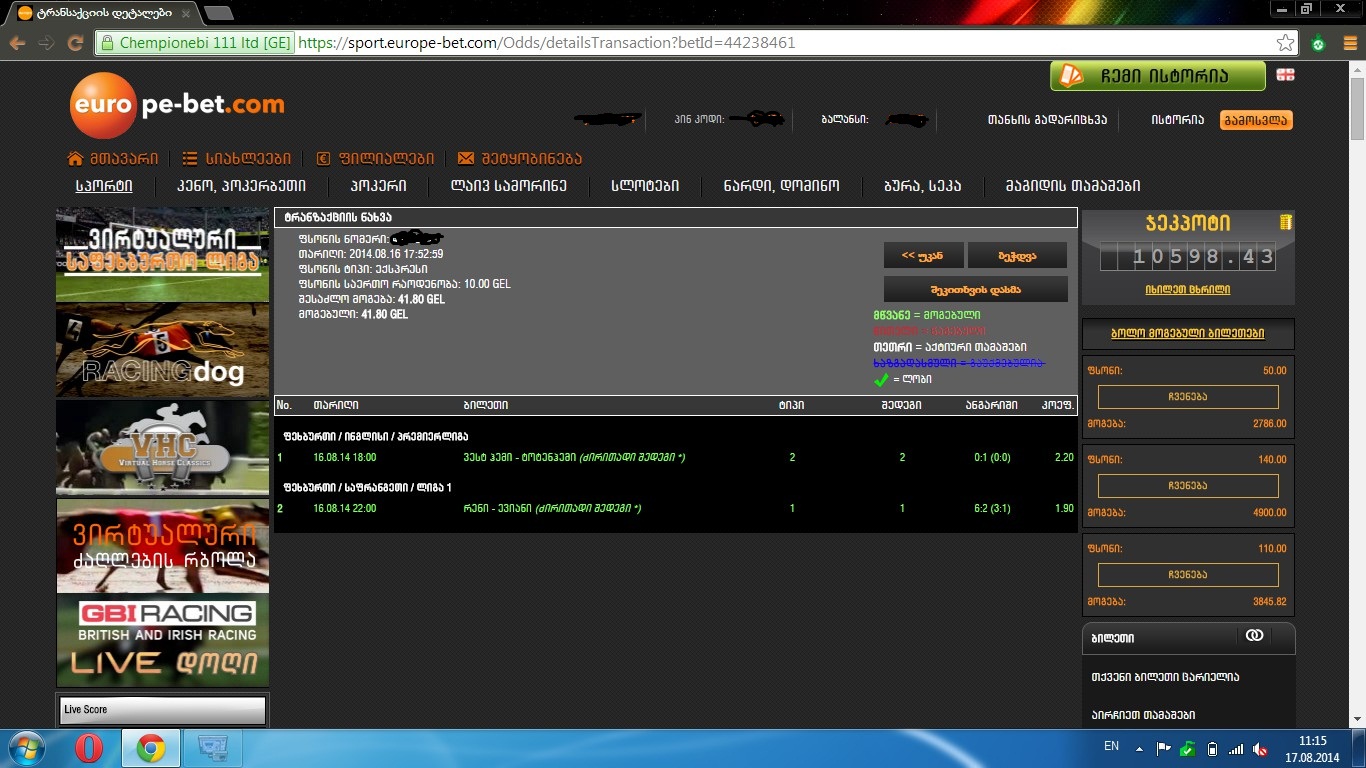The width and height of the screenshot is (1366, 768).
Task: Click the linked rings icon in ბილეთი header
Action: click(1254, 636)
